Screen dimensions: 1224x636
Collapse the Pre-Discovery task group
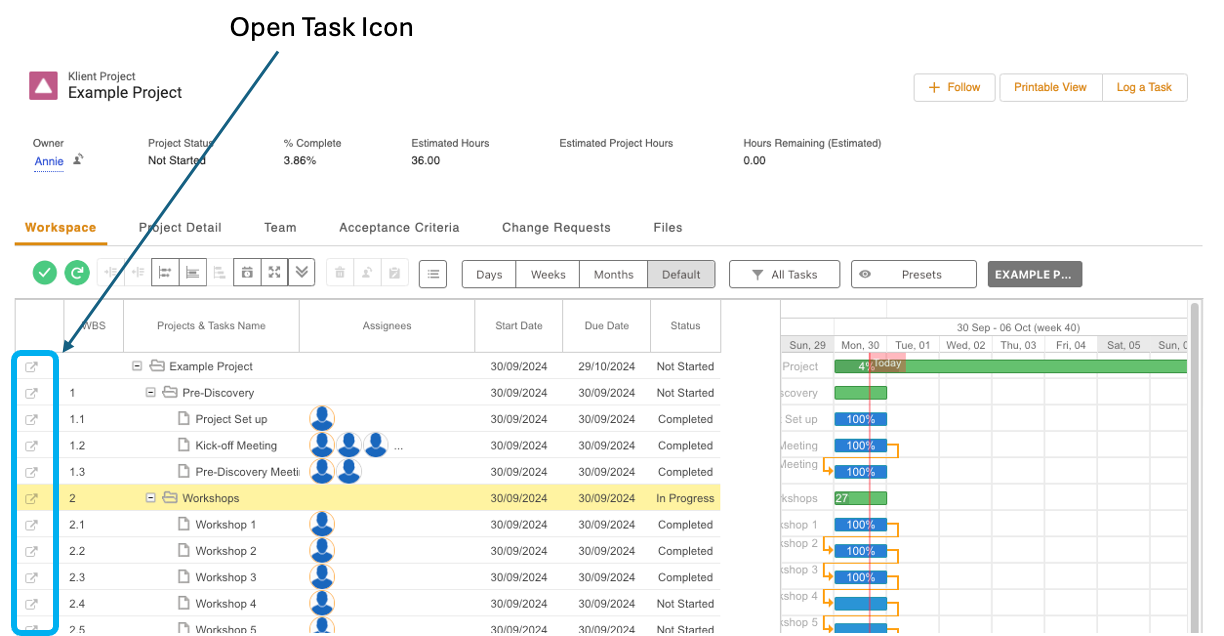tap(151, 393)
